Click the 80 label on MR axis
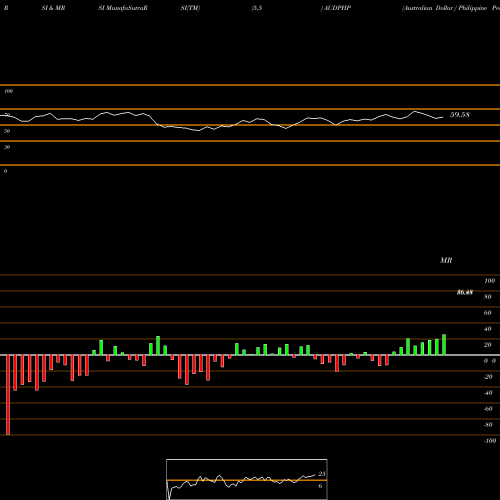Viewport: 500px width, 500px height. [488, 297]
